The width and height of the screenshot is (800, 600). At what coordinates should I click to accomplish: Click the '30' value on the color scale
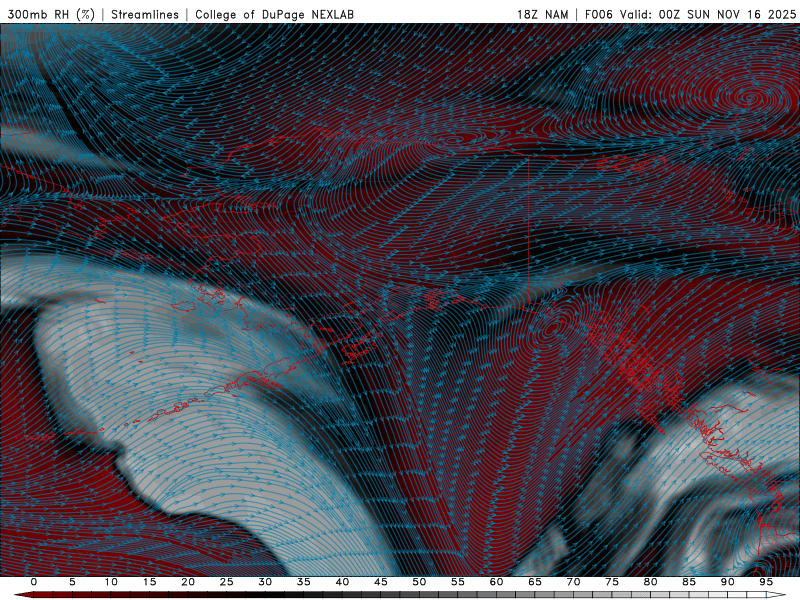point(265,582)
